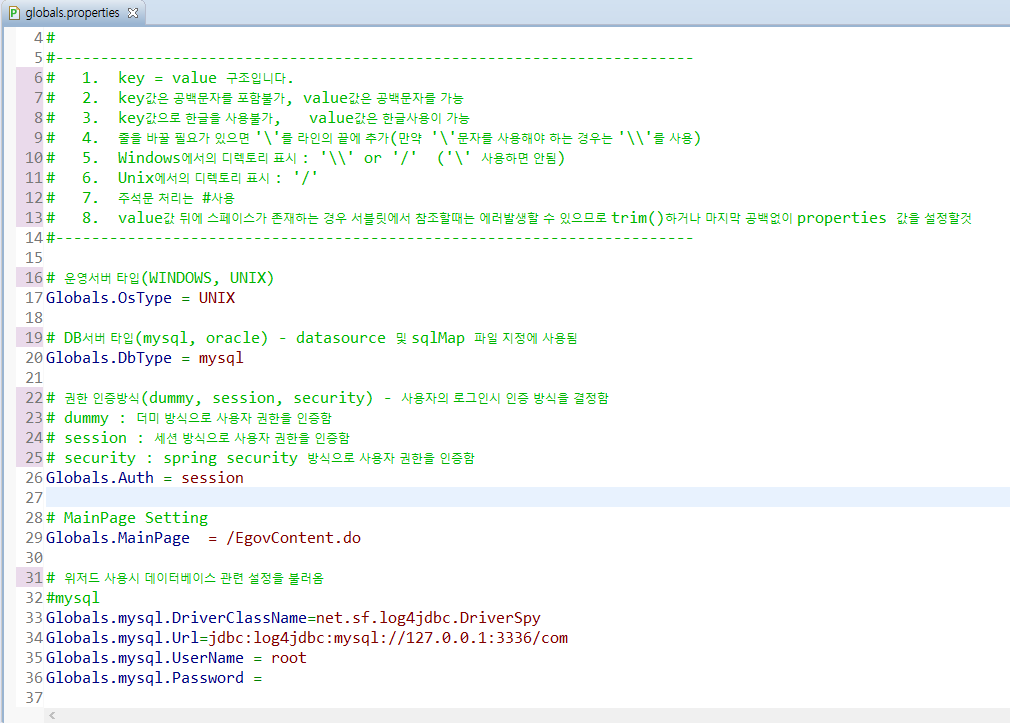Viewport: 1010px width, 723px height.
Task: Click the root value of Globals.mysql.UserName
Action: click(x=288, y=658)
